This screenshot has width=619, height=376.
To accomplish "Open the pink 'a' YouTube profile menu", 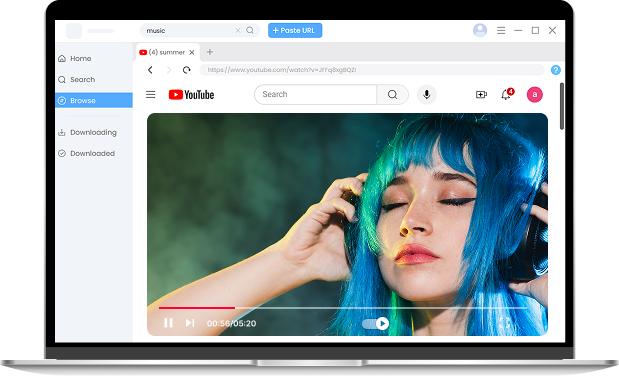I will [x=535, y=94].
